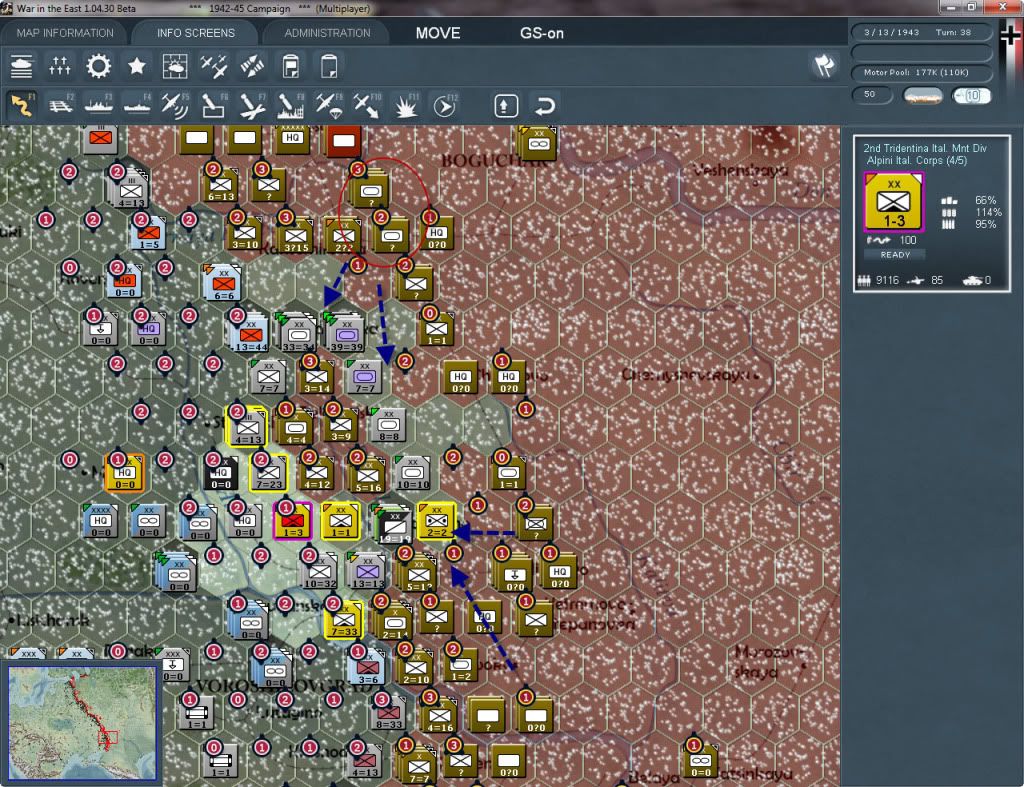This screenshot has width=1024, height=787.
Task: Select the yellow 7=23 unit counter
Action: [268, 472]
